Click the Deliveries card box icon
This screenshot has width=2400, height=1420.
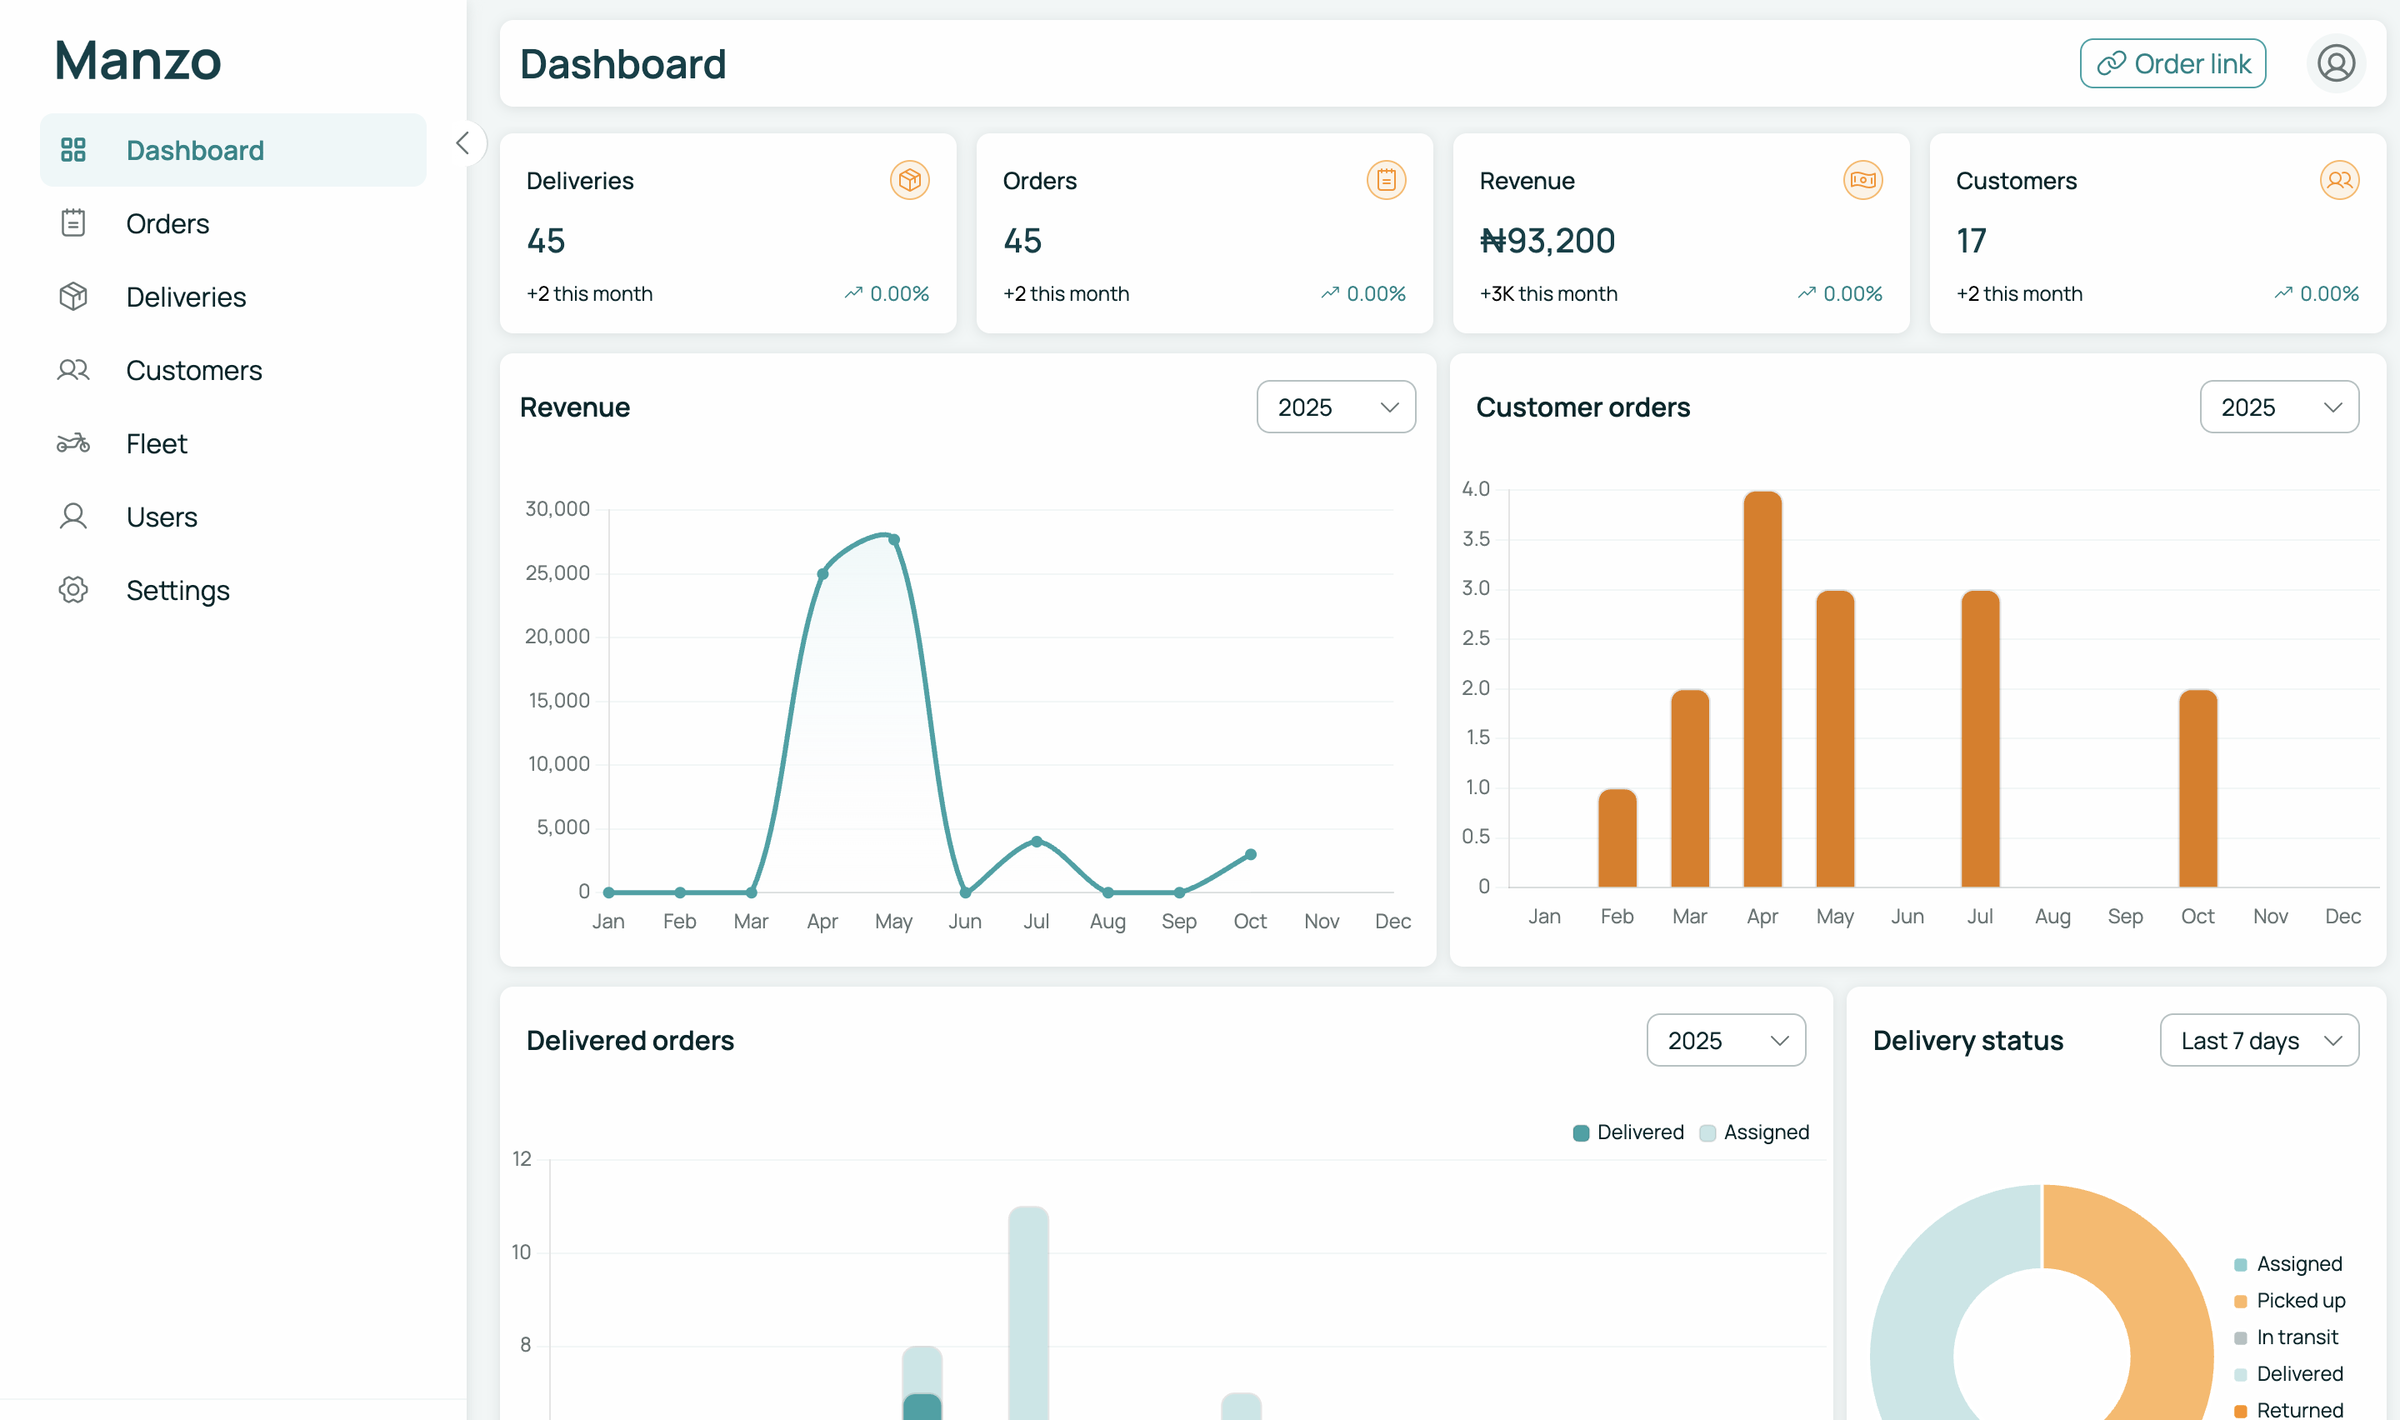pos(909,181)
